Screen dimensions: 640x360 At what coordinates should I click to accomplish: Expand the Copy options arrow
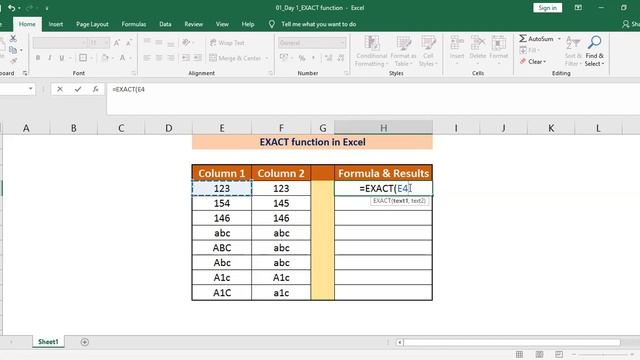[21, 50]
